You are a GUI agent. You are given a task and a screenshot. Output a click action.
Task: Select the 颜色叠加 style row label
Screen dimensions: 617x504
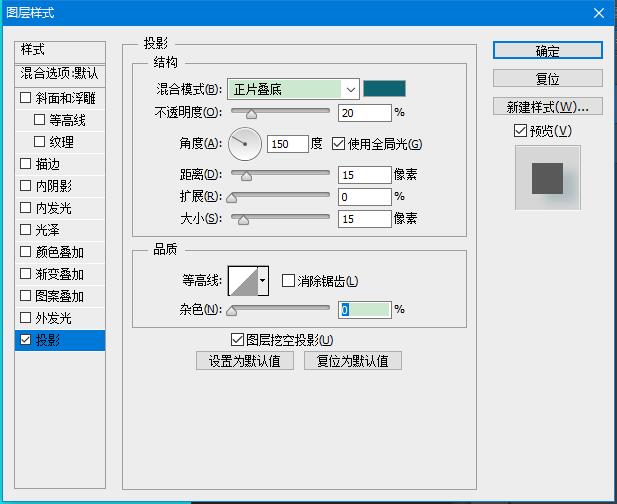point(60,252)
